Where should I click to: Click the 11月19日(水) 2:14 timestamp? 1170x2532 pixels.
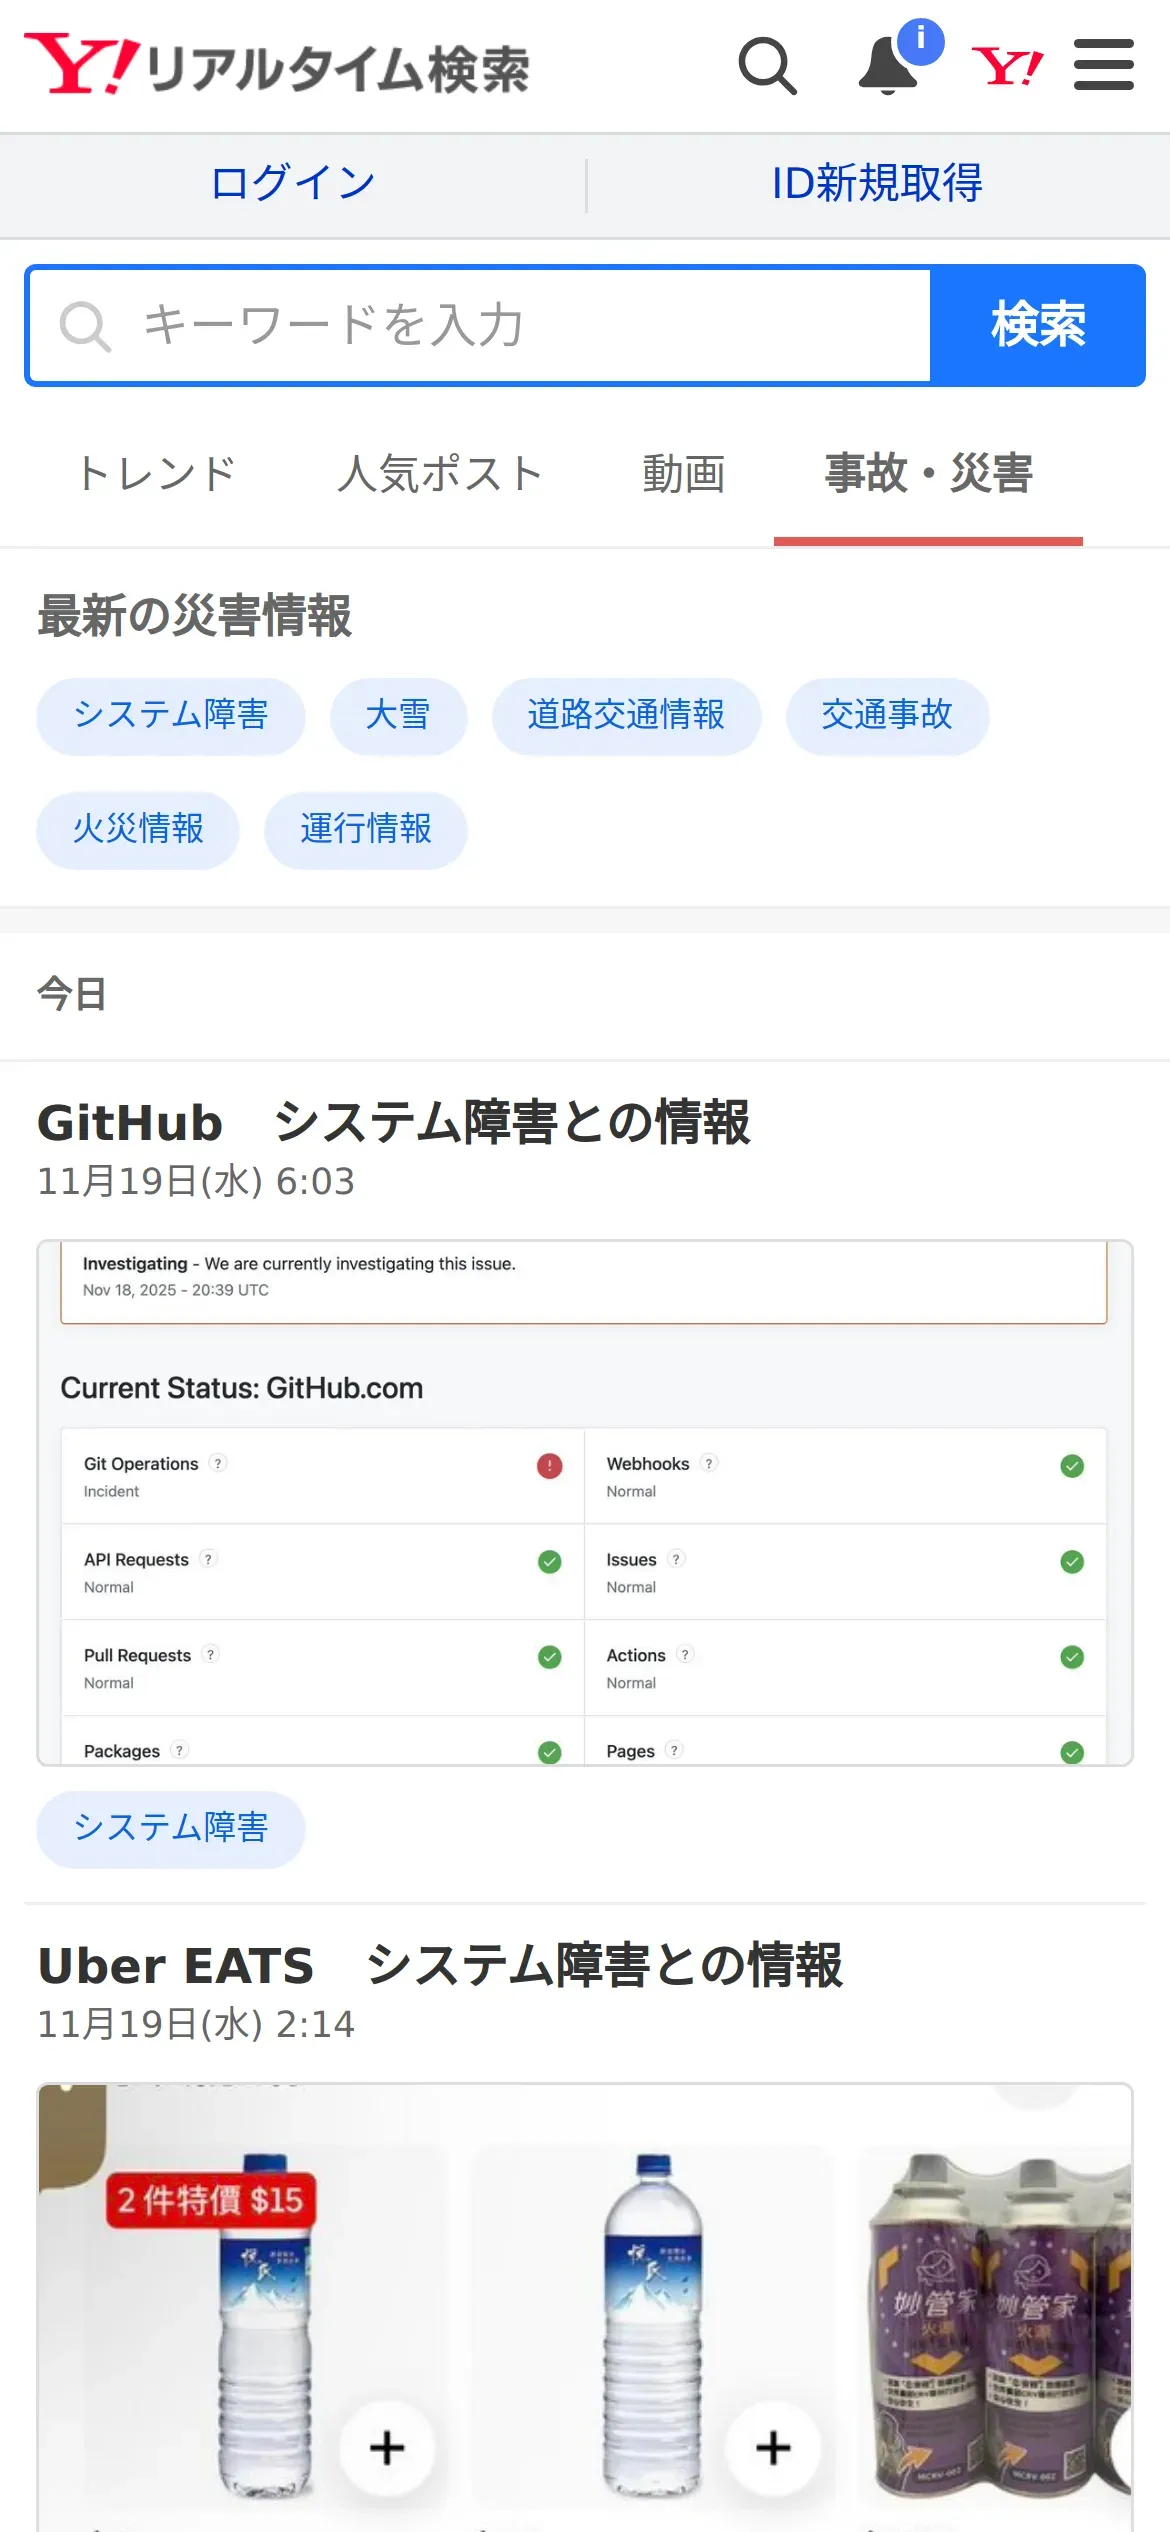pyautogui.click(x=196, y=2025)
